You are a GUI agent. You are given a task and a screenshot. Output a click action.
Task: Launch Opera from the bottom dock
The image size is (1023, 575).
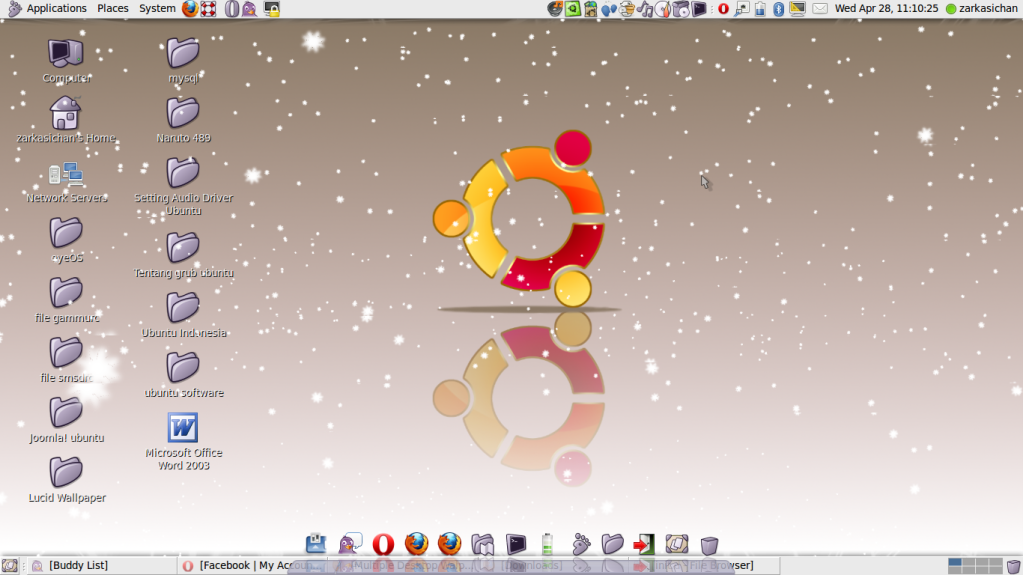[383, 544]
